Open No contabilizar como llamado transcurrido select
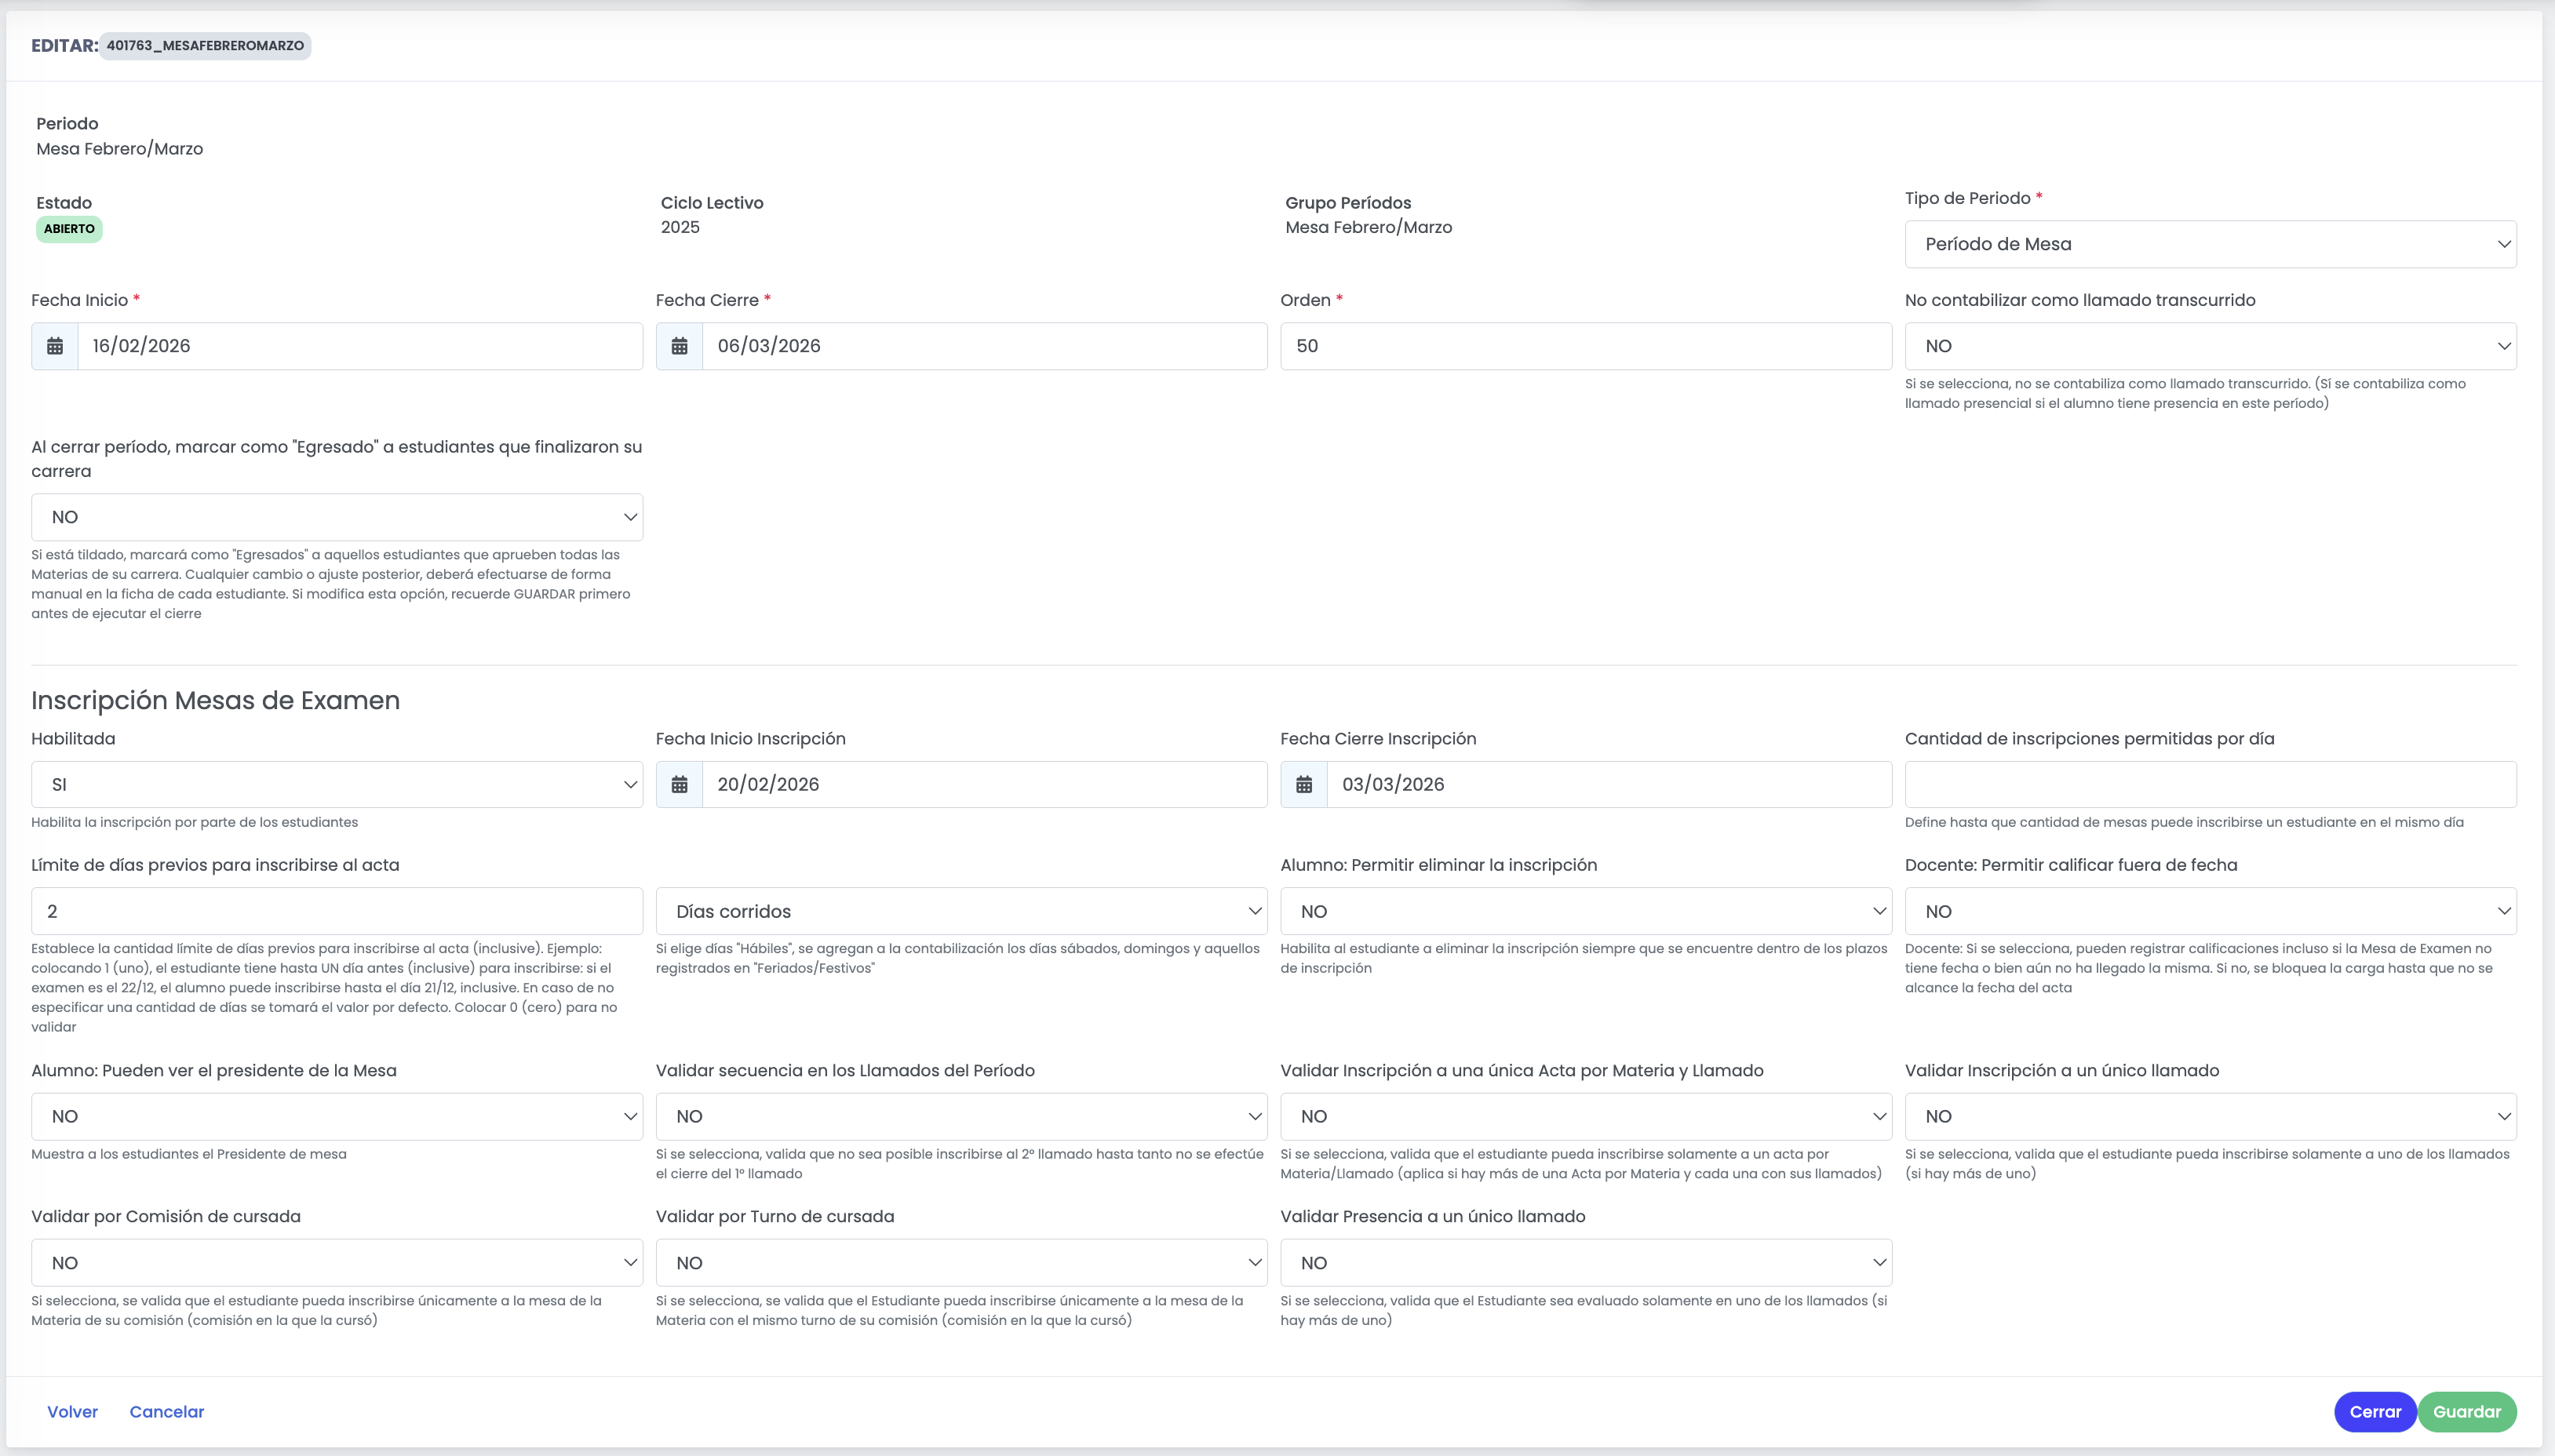Screen dimensions: 2555x1456 coord(2210,346)
